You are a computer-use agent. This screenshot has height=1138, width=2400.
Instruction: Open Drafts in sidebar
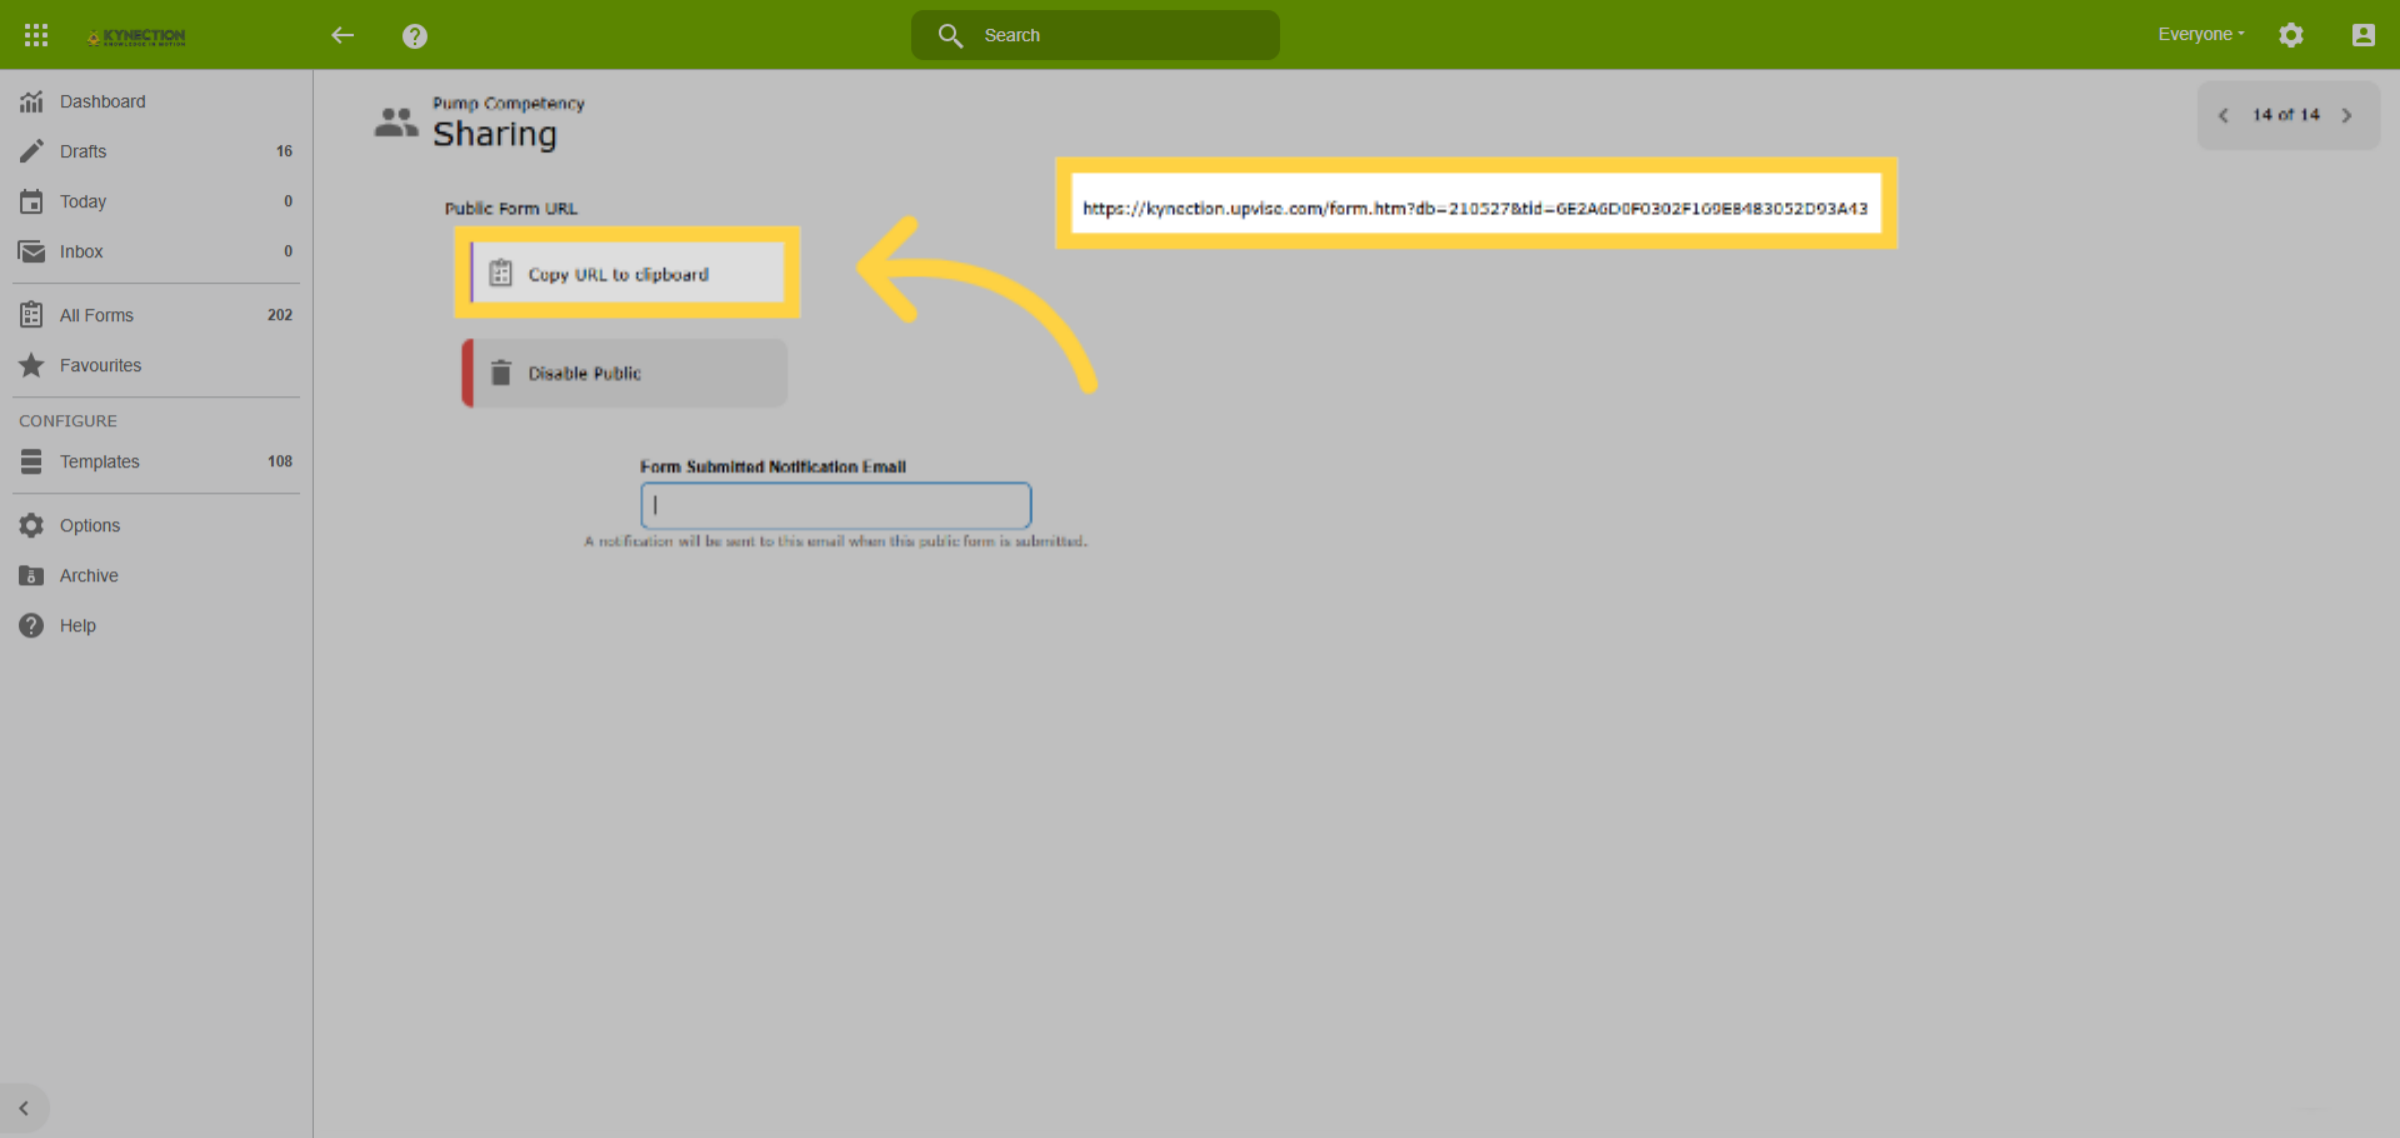click(156, 151)
